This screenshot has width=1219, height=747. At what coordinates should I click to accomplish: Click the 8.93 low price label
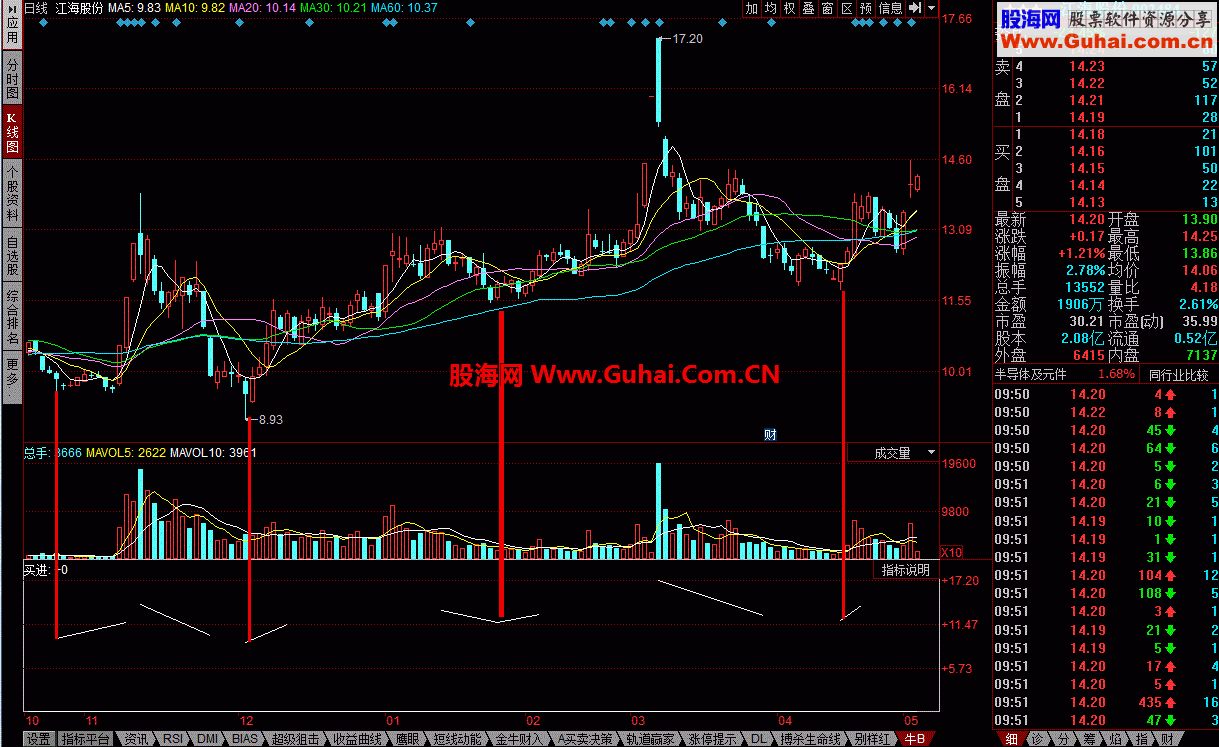270,419
